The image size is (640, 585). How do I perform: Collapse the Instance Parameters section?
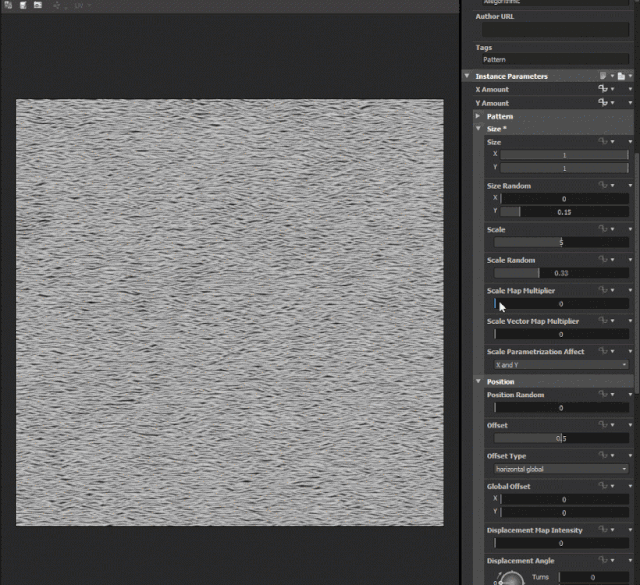(467, 76)
